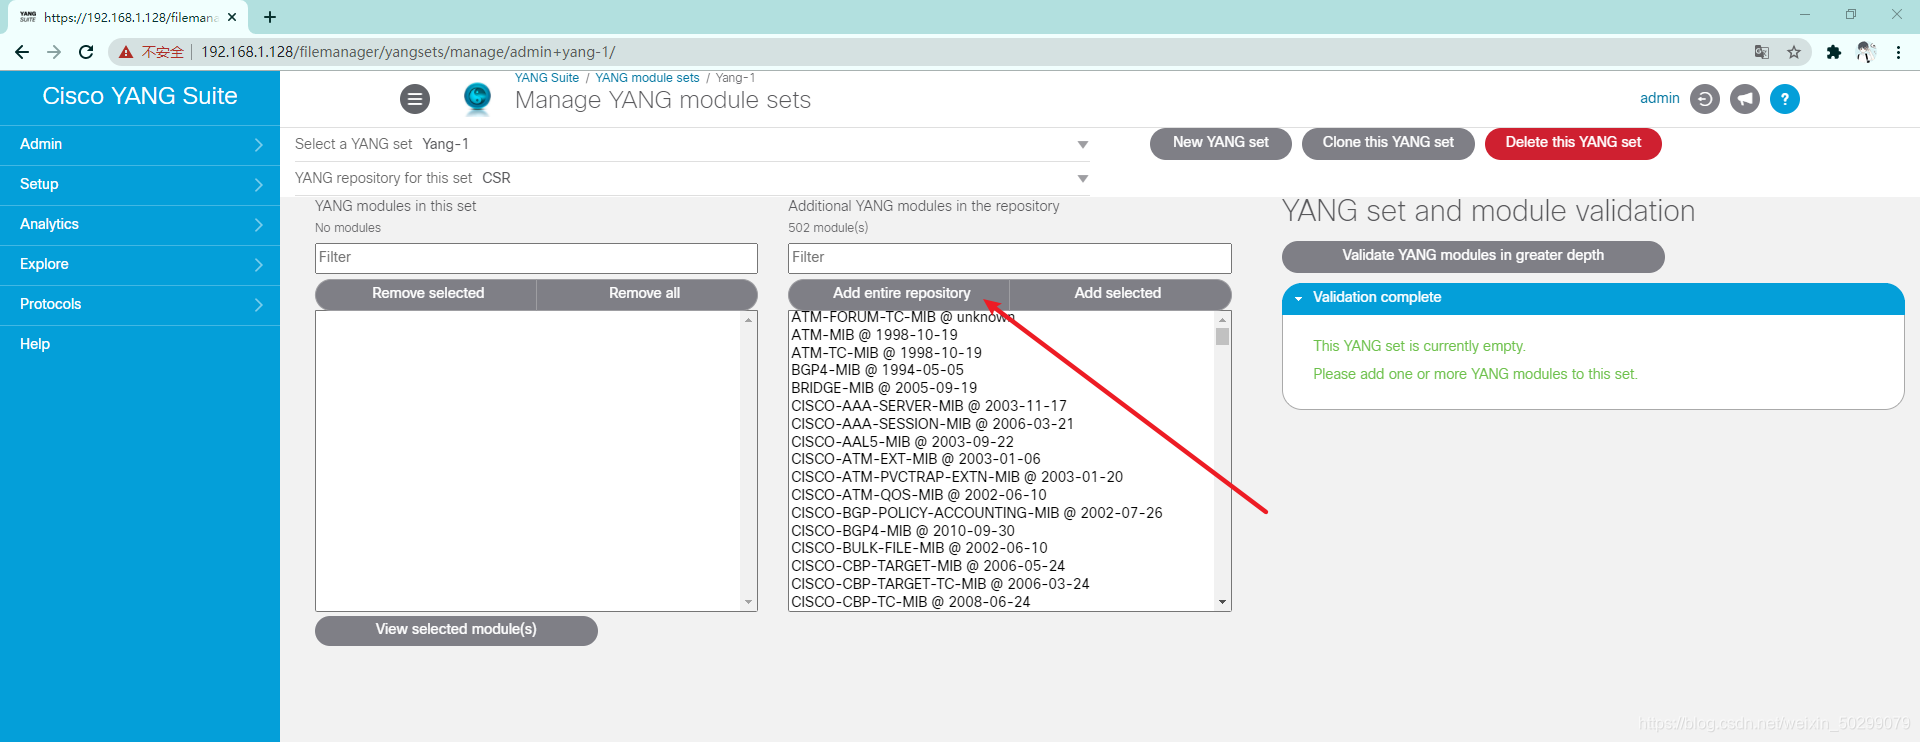The image size is (1920, 742).
Task: Select CISCO-CBP-TARGET-TC-MIB @ 2006-03-24 module
Action: coord(1001,584)
